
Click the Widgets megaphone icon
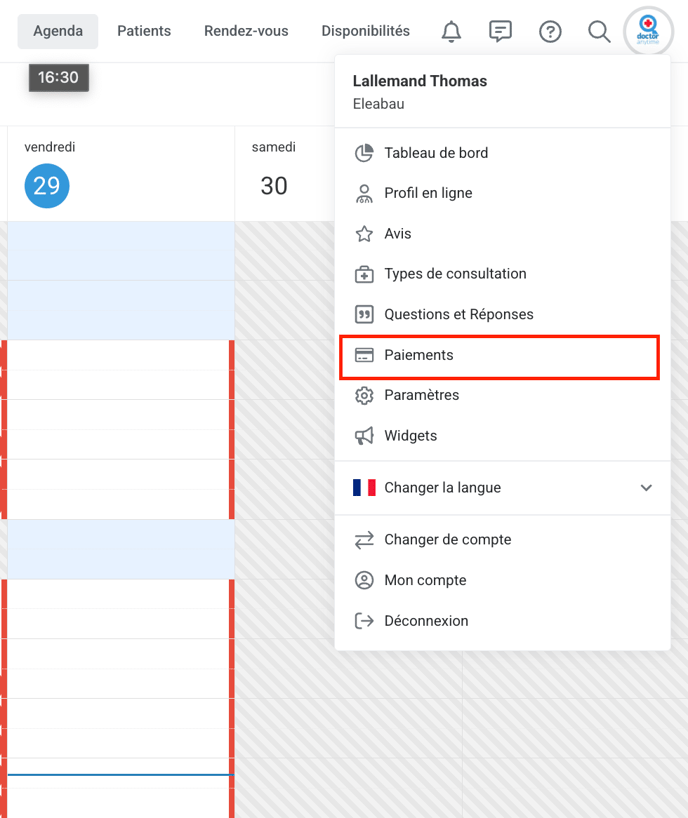(x=364, y=436)
